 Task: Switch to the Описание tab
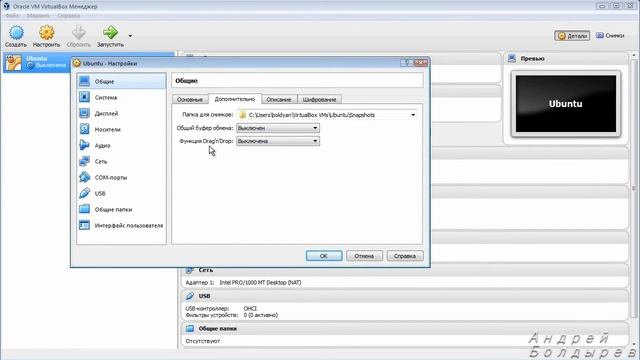[x=279, y=99]
